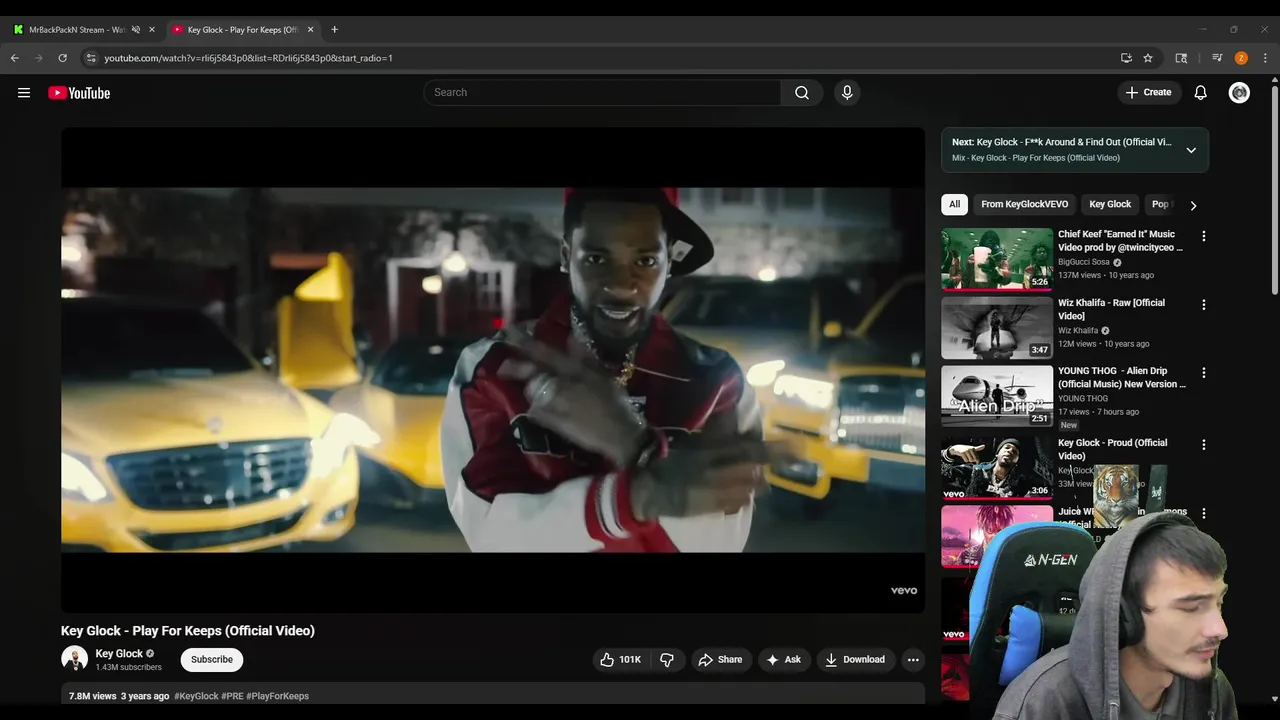Click the video player to pause

(492, 370)
